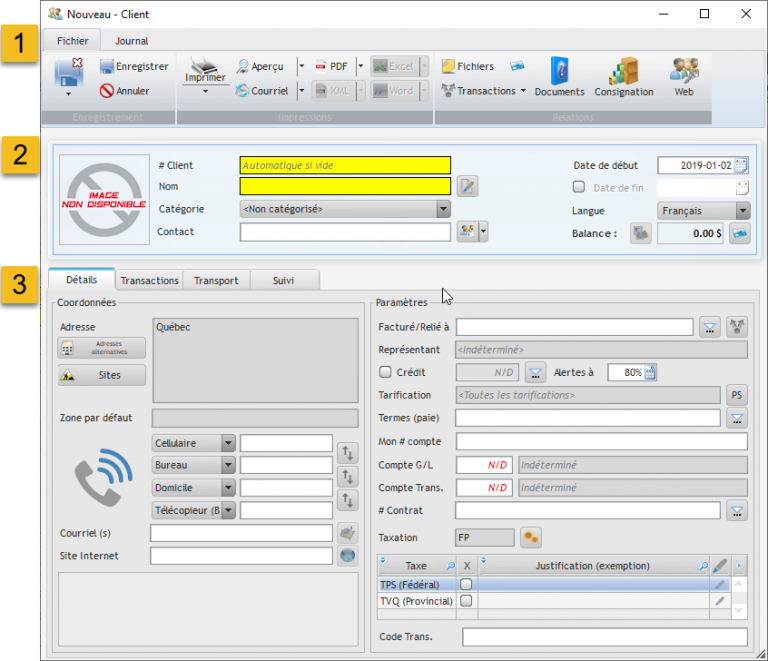Image resolution: width=768 pixels, height=661 pixels.
Task: Click the Imprimer printer icon
Action: click(x=205, y=69)
